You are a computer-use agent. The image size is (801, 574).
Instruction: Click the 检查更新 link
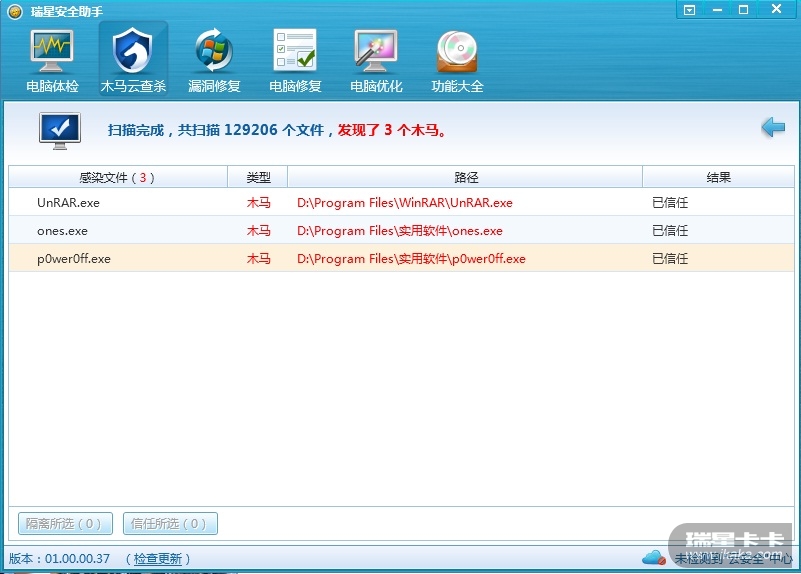tap(158, 559)
